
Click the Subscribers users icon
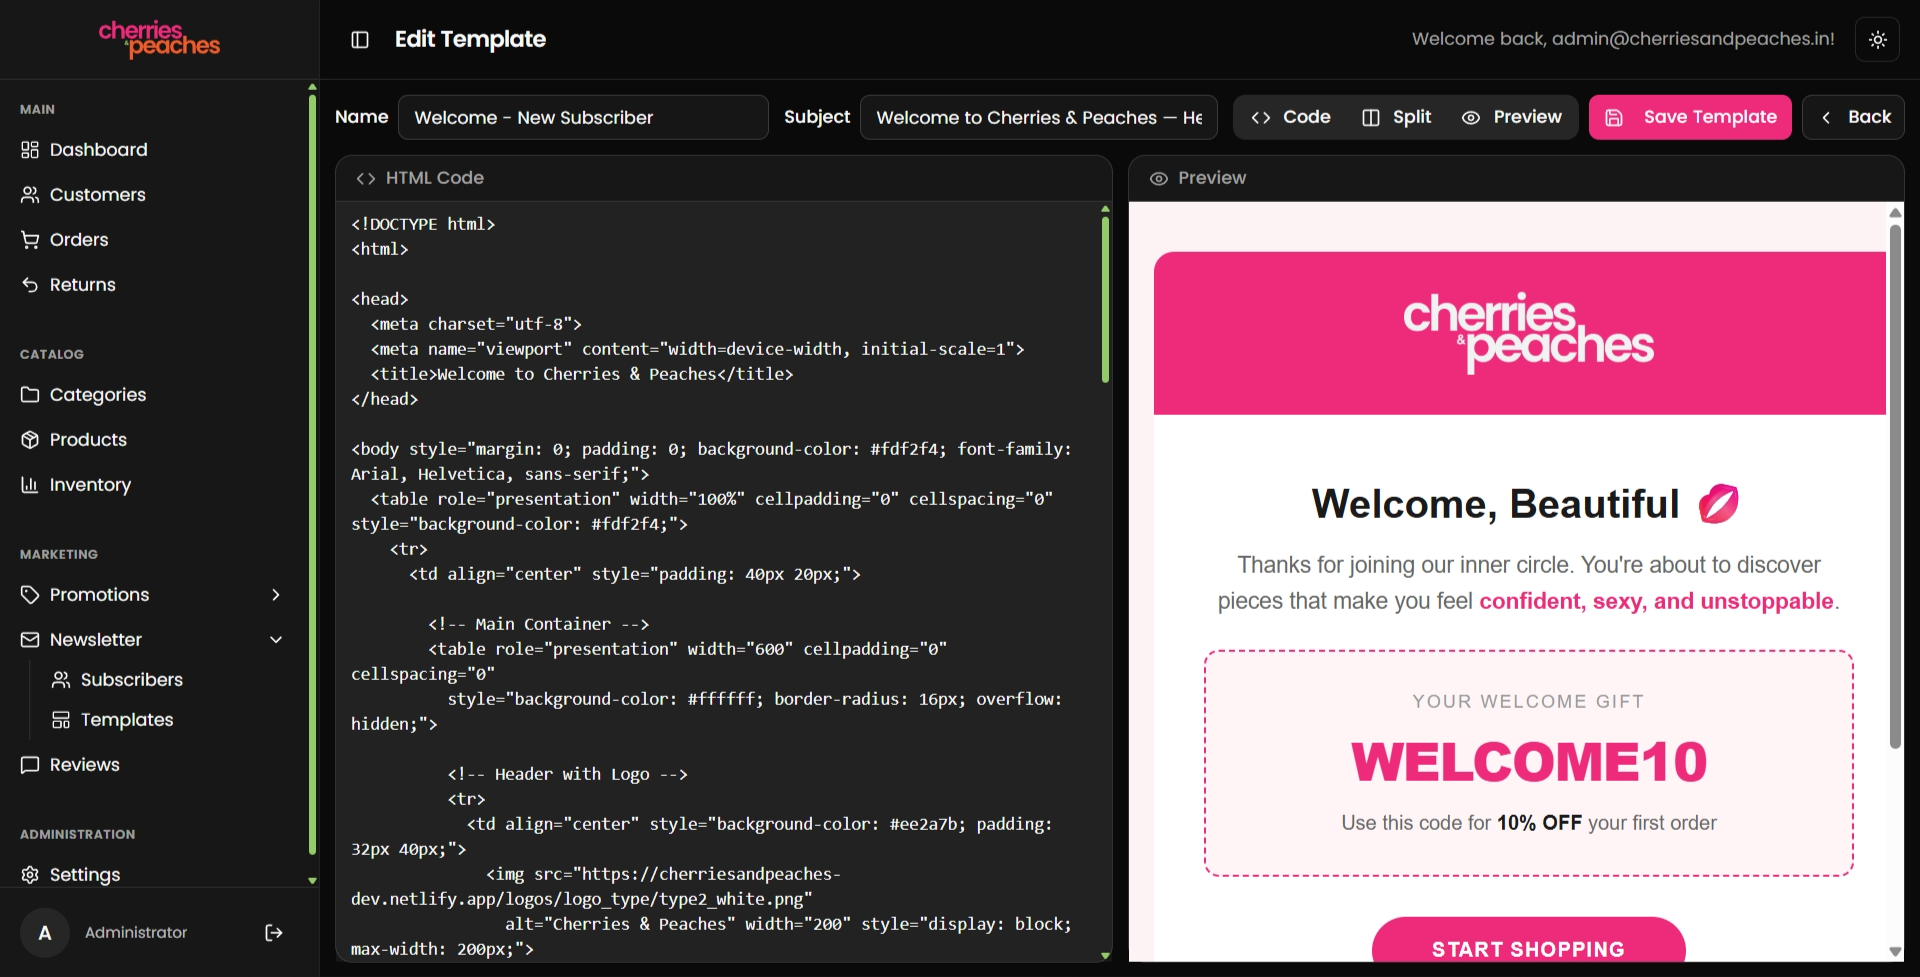click(61, 680)
